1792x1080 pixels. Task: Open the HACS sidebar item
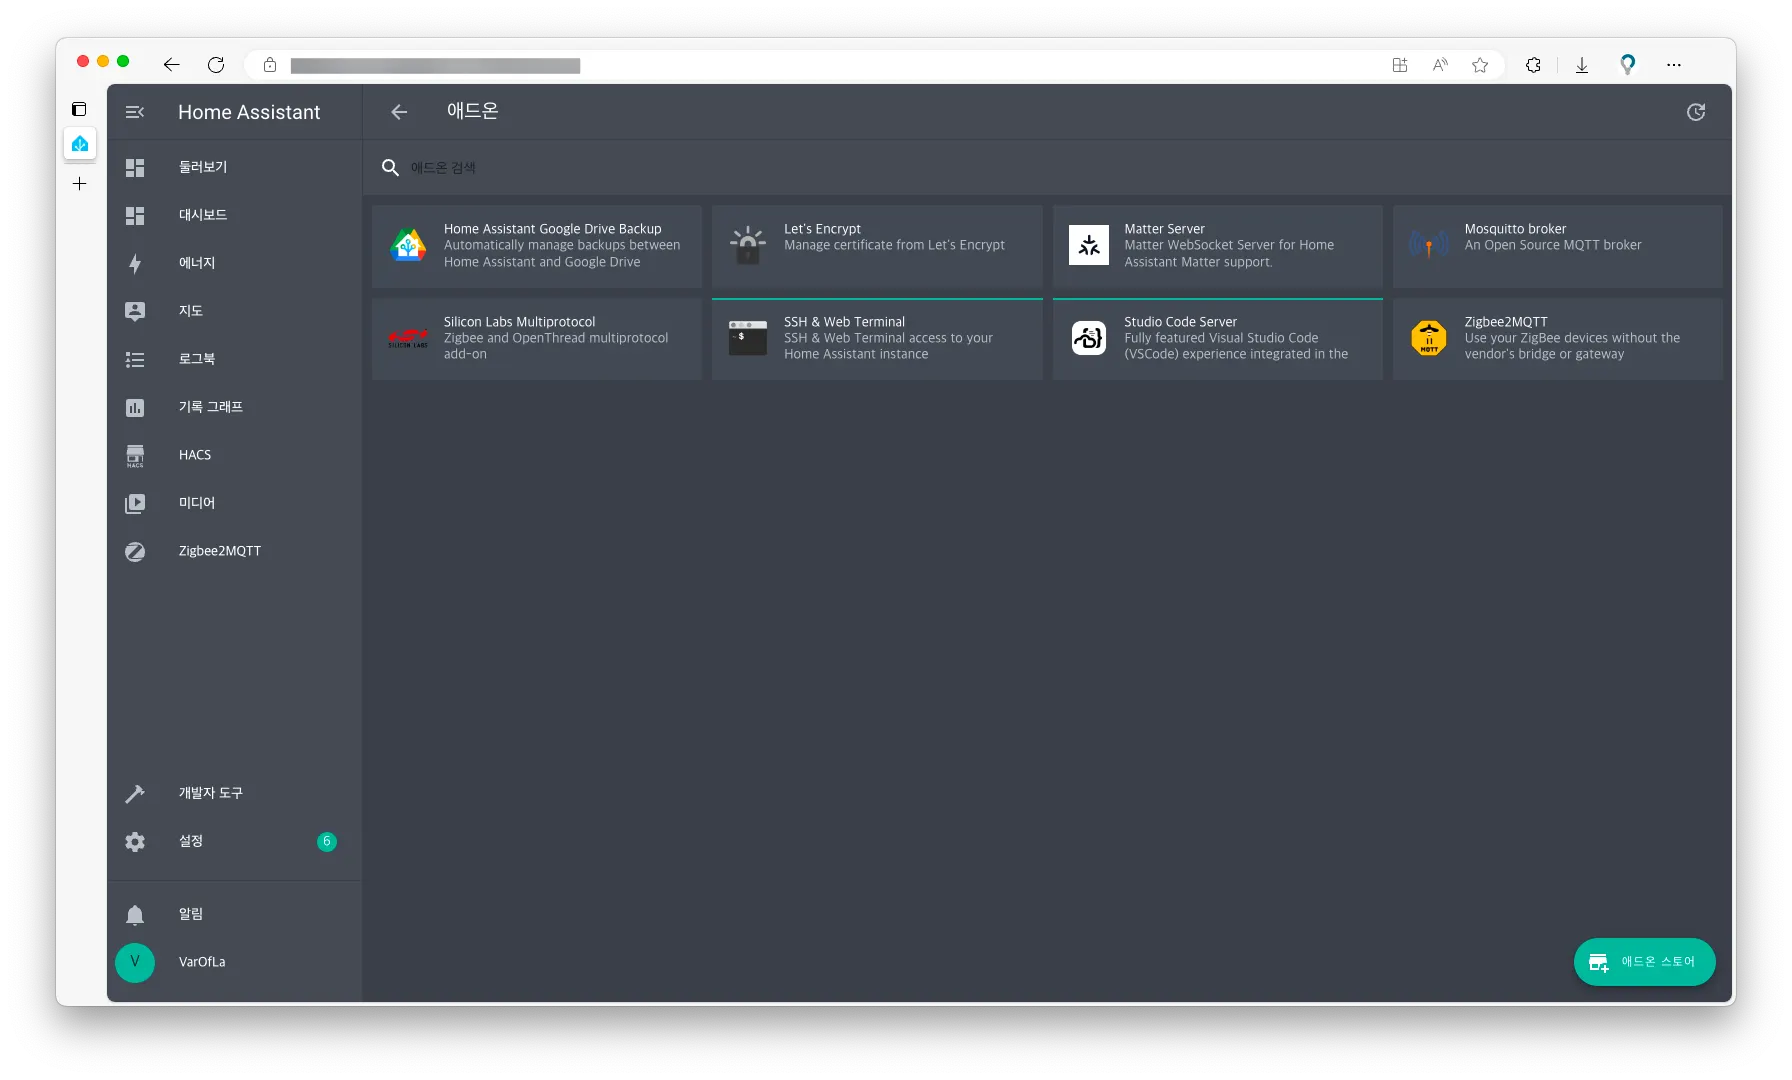(235, 455)
